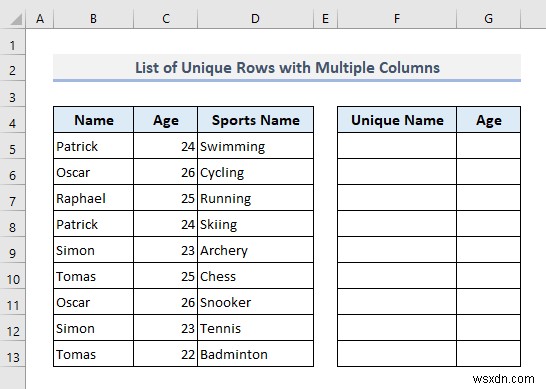
Task: Click the title 'List of Unique Rows with Multiple Columns'
Action: pyautogui.click(x=287, y=68)
